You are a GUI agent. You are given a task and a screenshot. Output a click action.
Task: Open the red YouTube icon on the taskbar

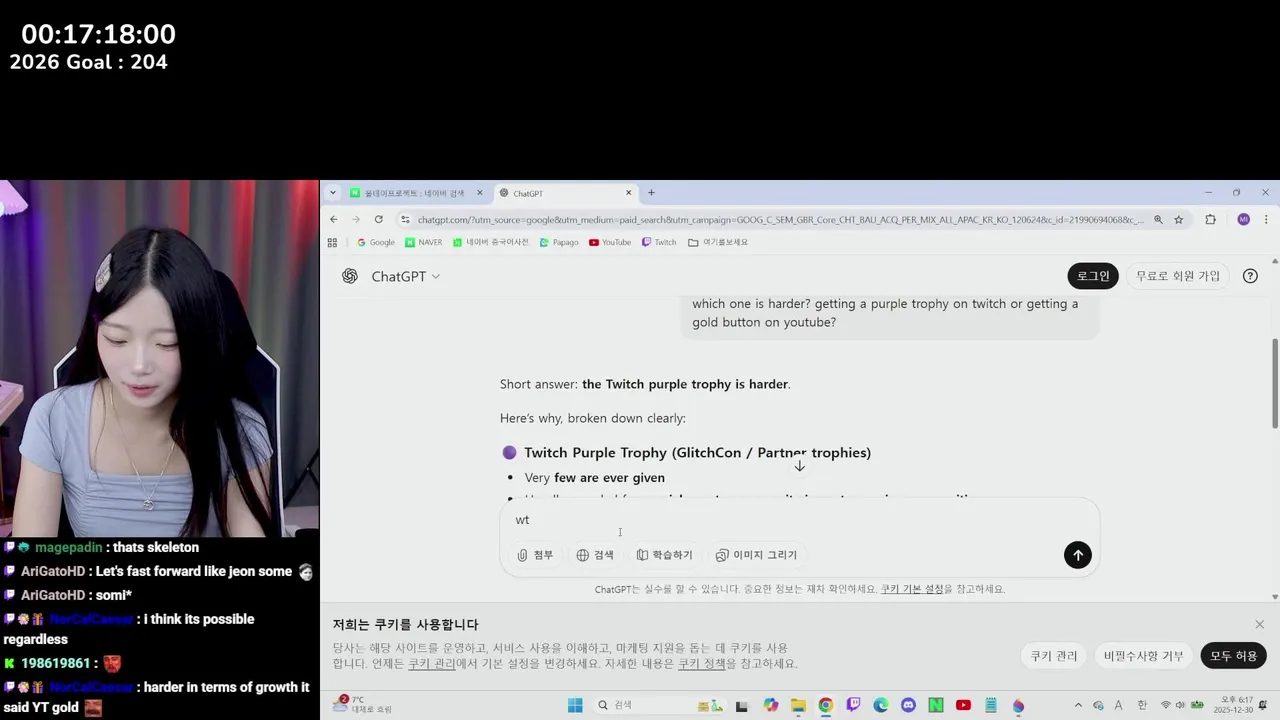point(963,705)
